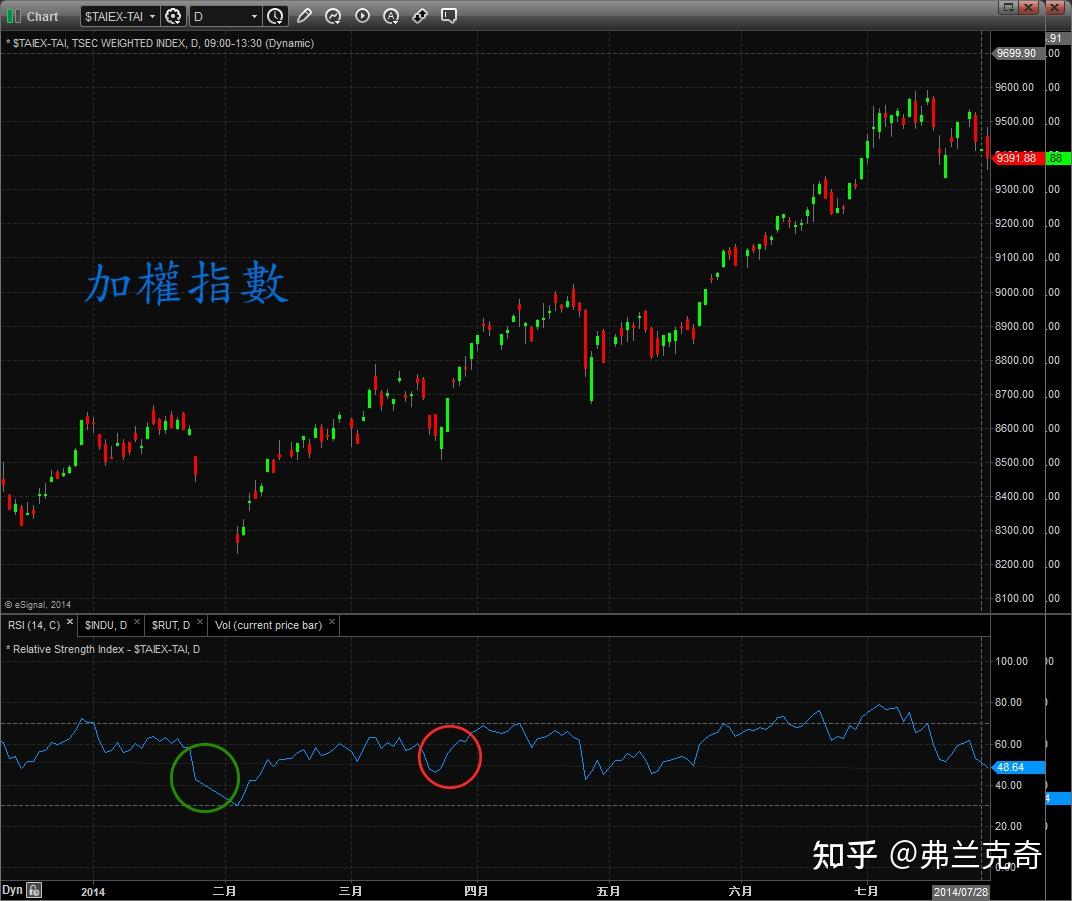The width and height of the screenshot is (1072, 901).
Task: Open the time template clock icon
Action: (x=276, y=16)
